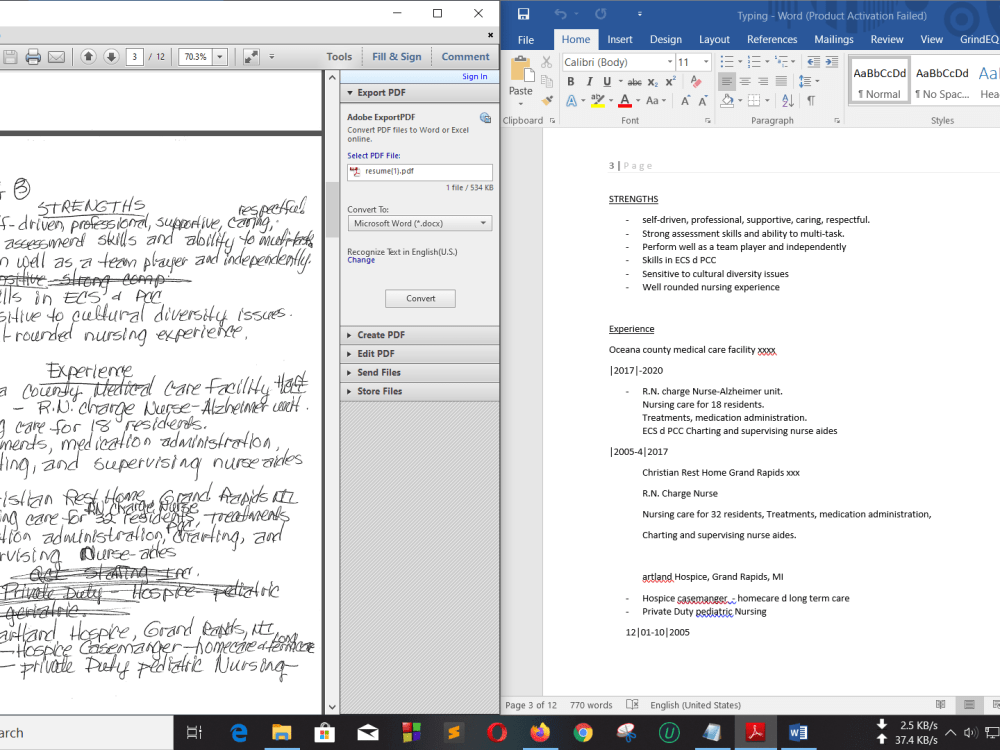Click the Adobe ExportPDF online icon
Viewport: 1000px width, 750px height.
pos(485,117)
